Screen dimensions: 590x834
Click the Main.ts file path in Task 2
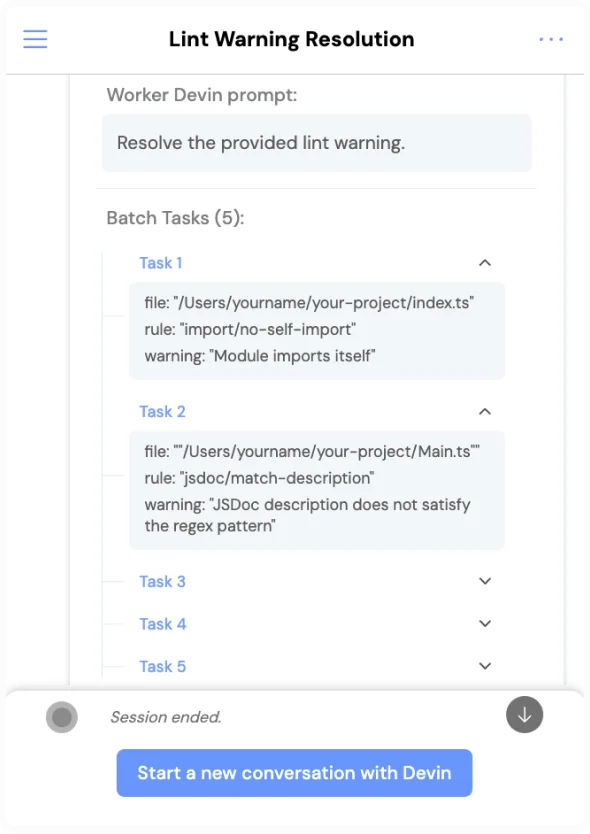[x=317, y=451]
